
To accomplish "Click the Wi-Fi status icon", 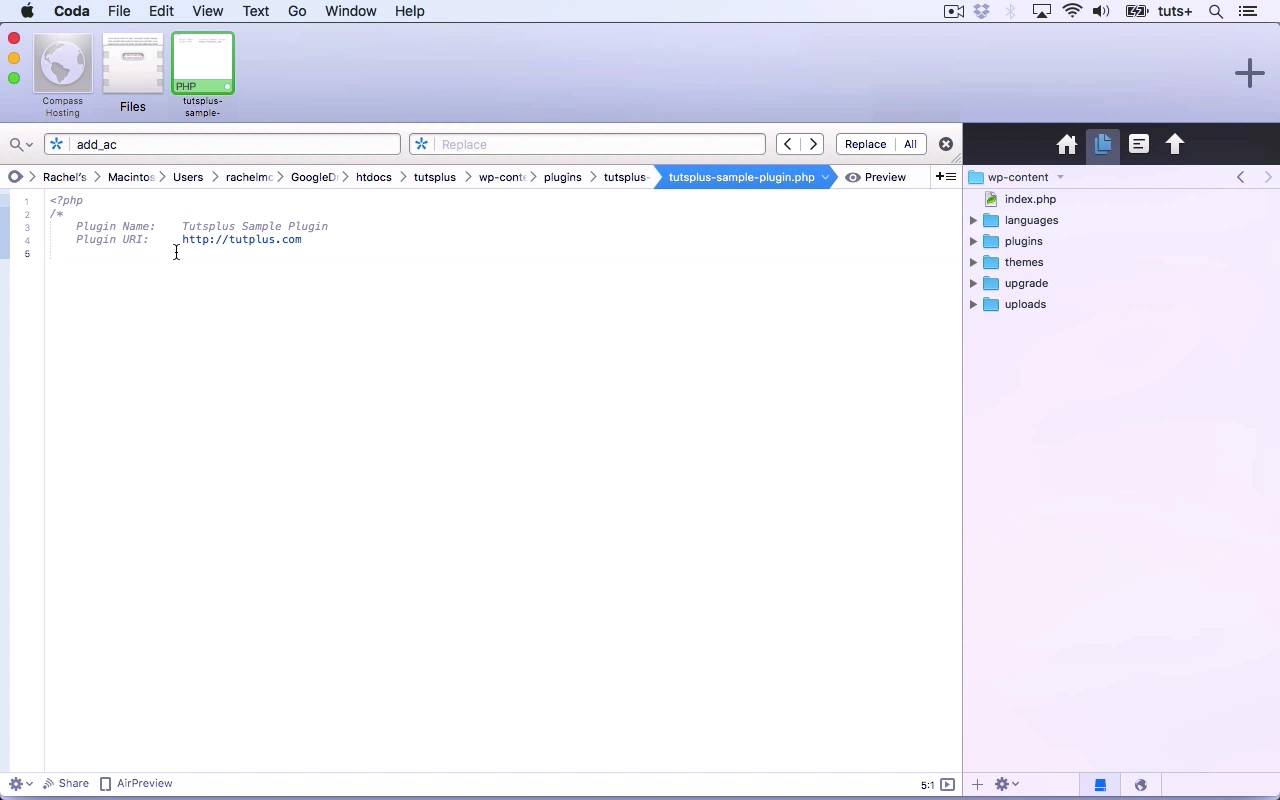I will pyautogui.click(x=1073, y=11).
